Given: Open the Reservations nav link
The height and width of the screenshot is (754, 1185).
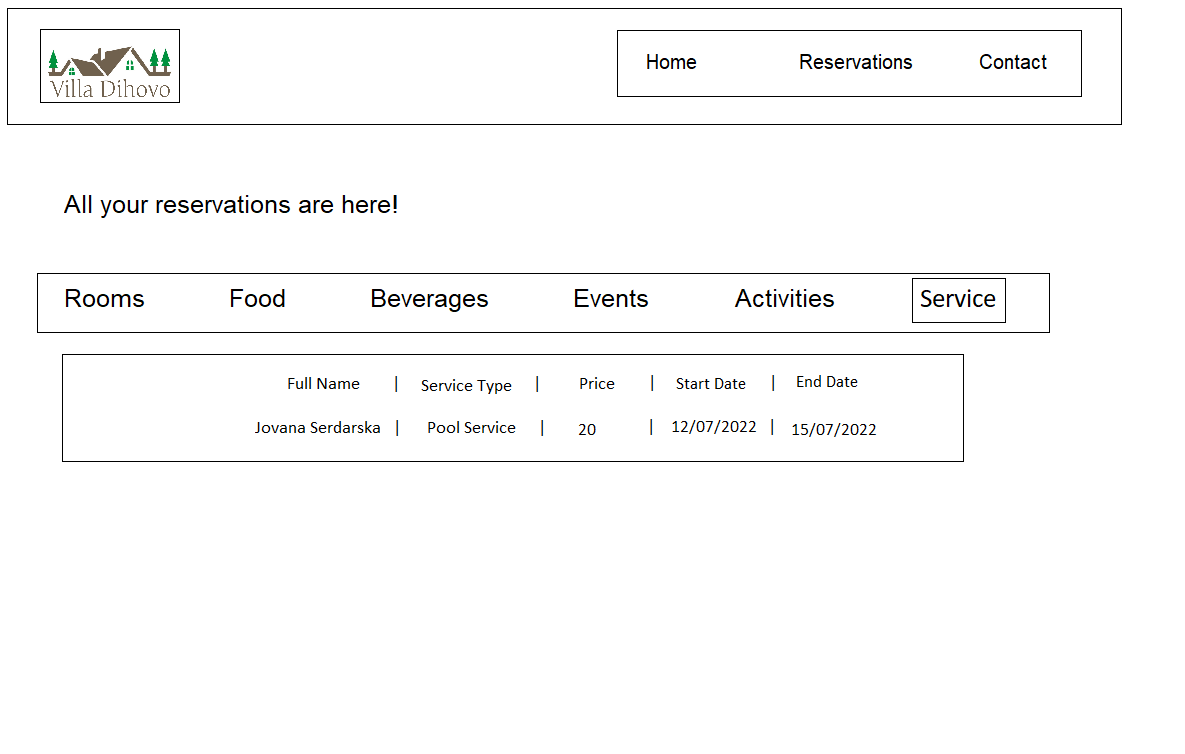Looking at the screenshot, I should (855, 62).
